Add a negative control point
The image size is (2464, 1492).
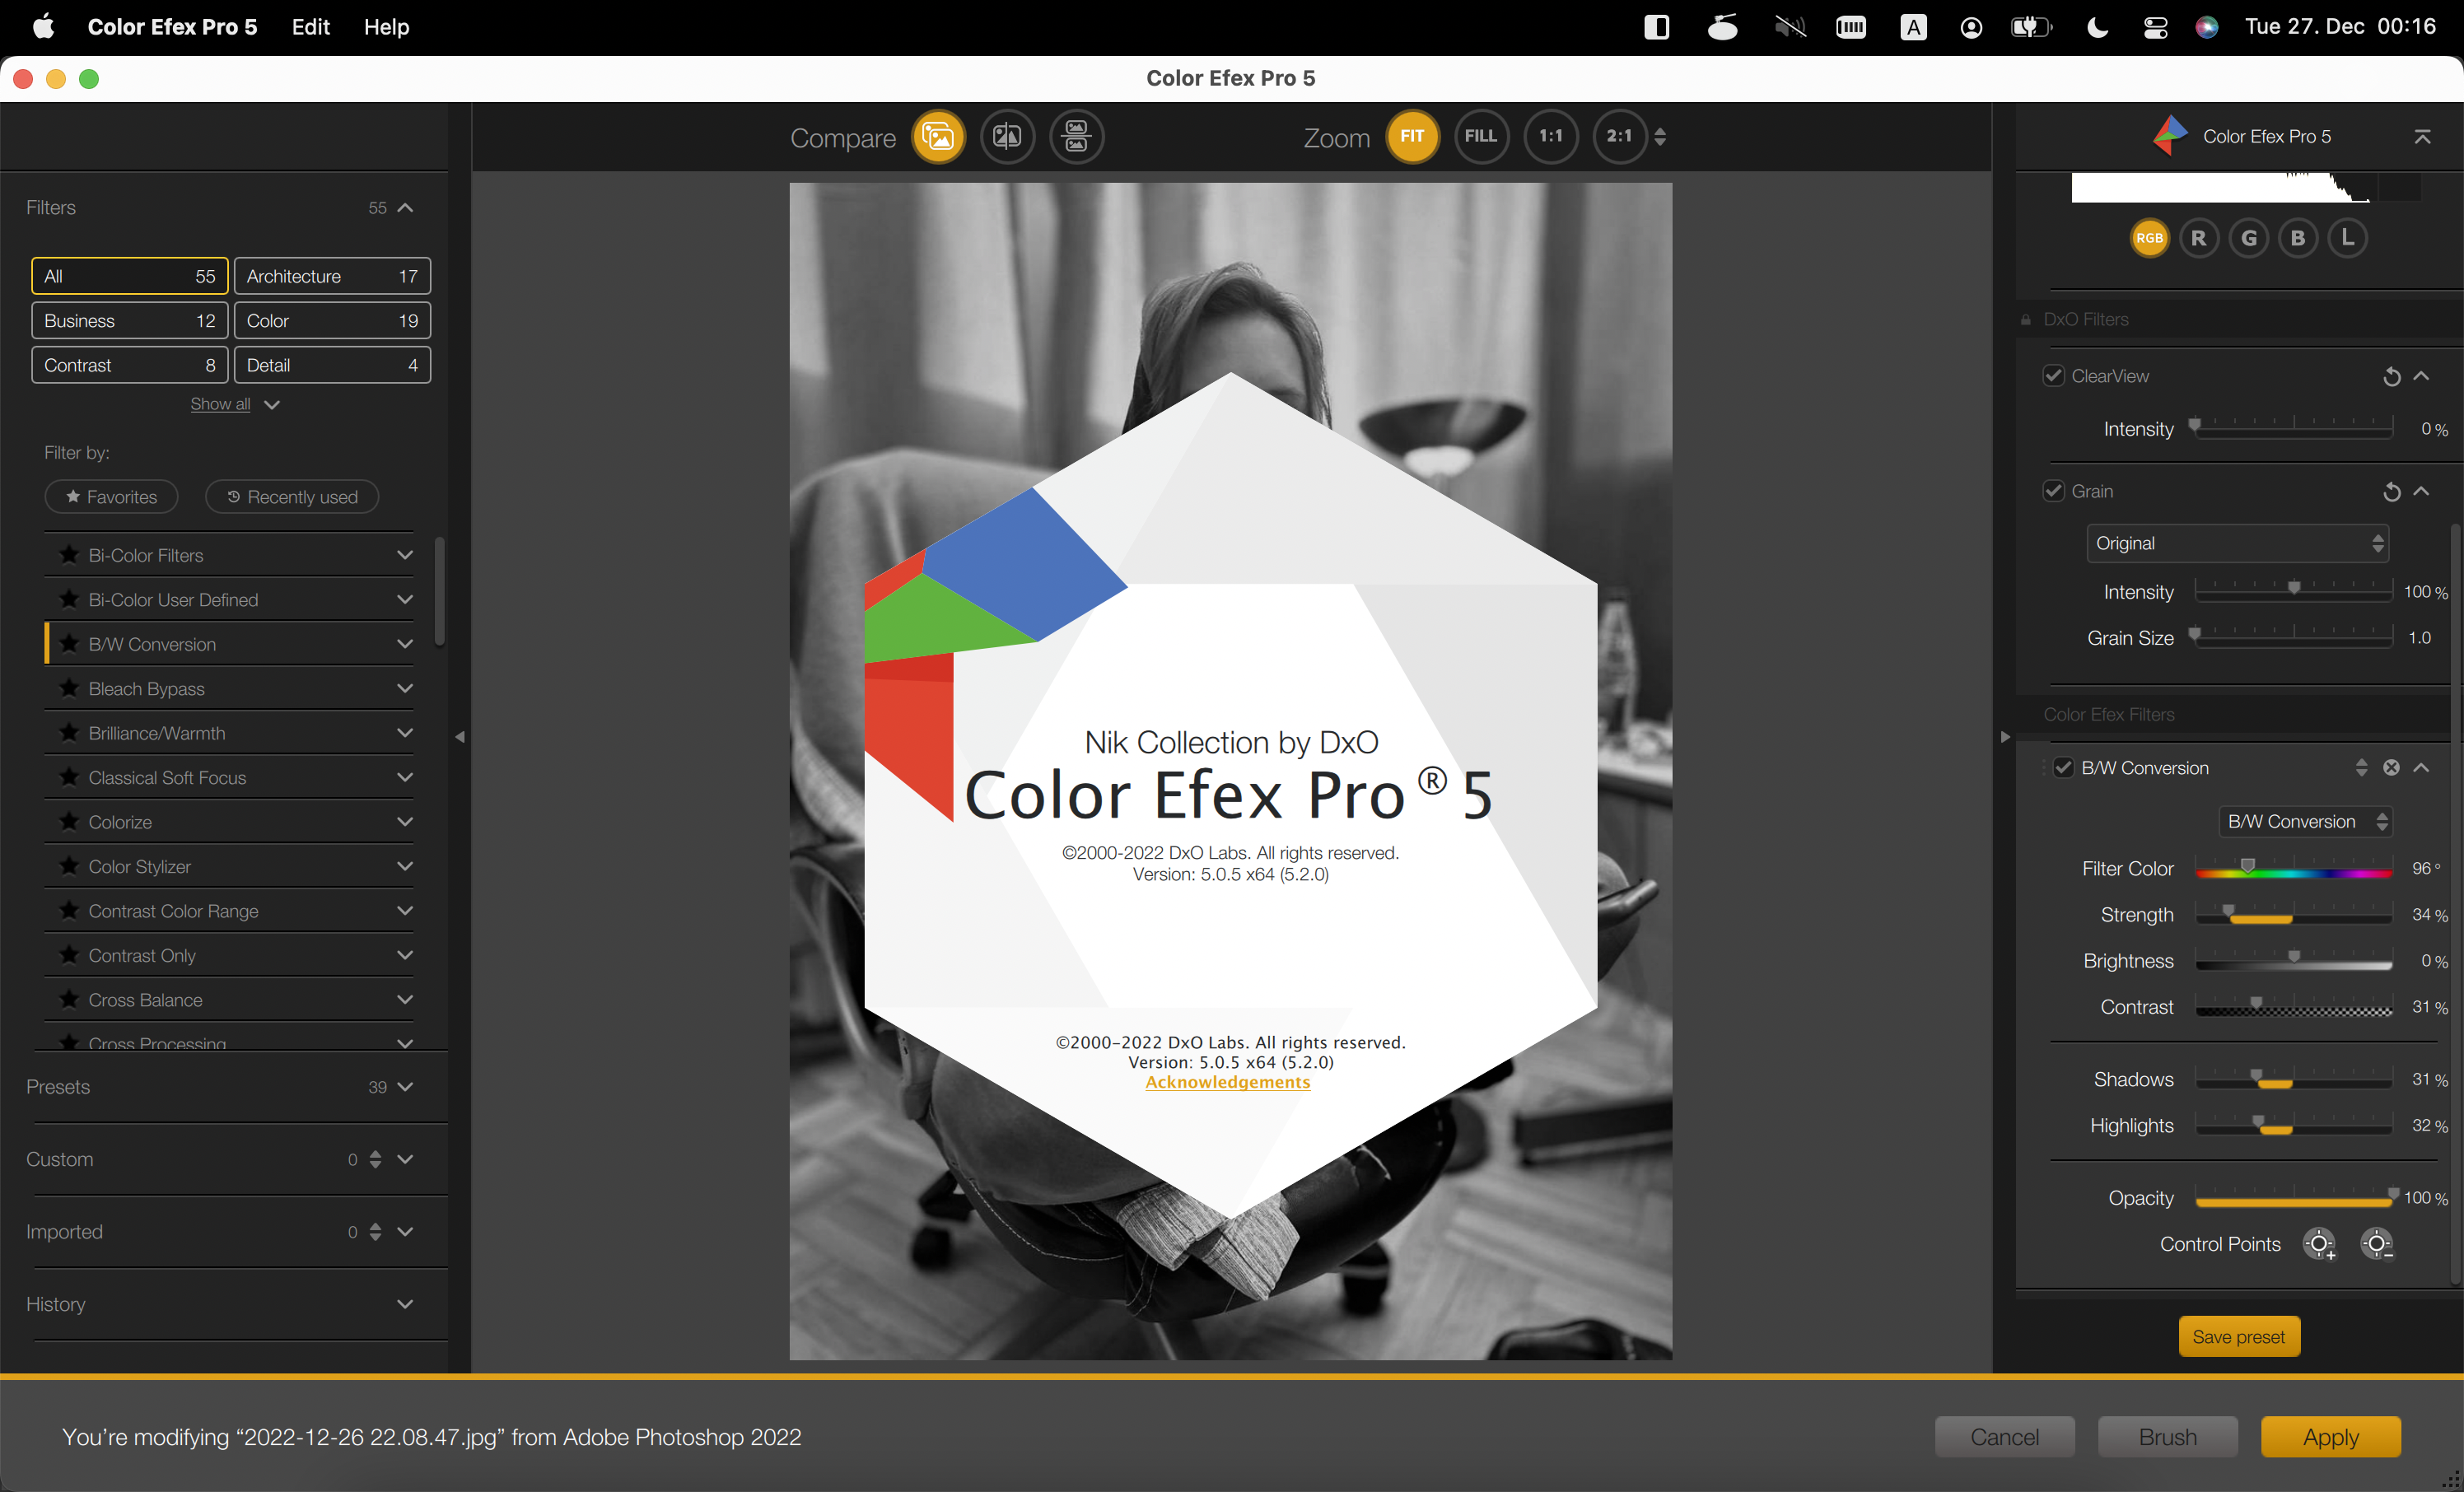pyautogui.click(x=2377, y=1244)
